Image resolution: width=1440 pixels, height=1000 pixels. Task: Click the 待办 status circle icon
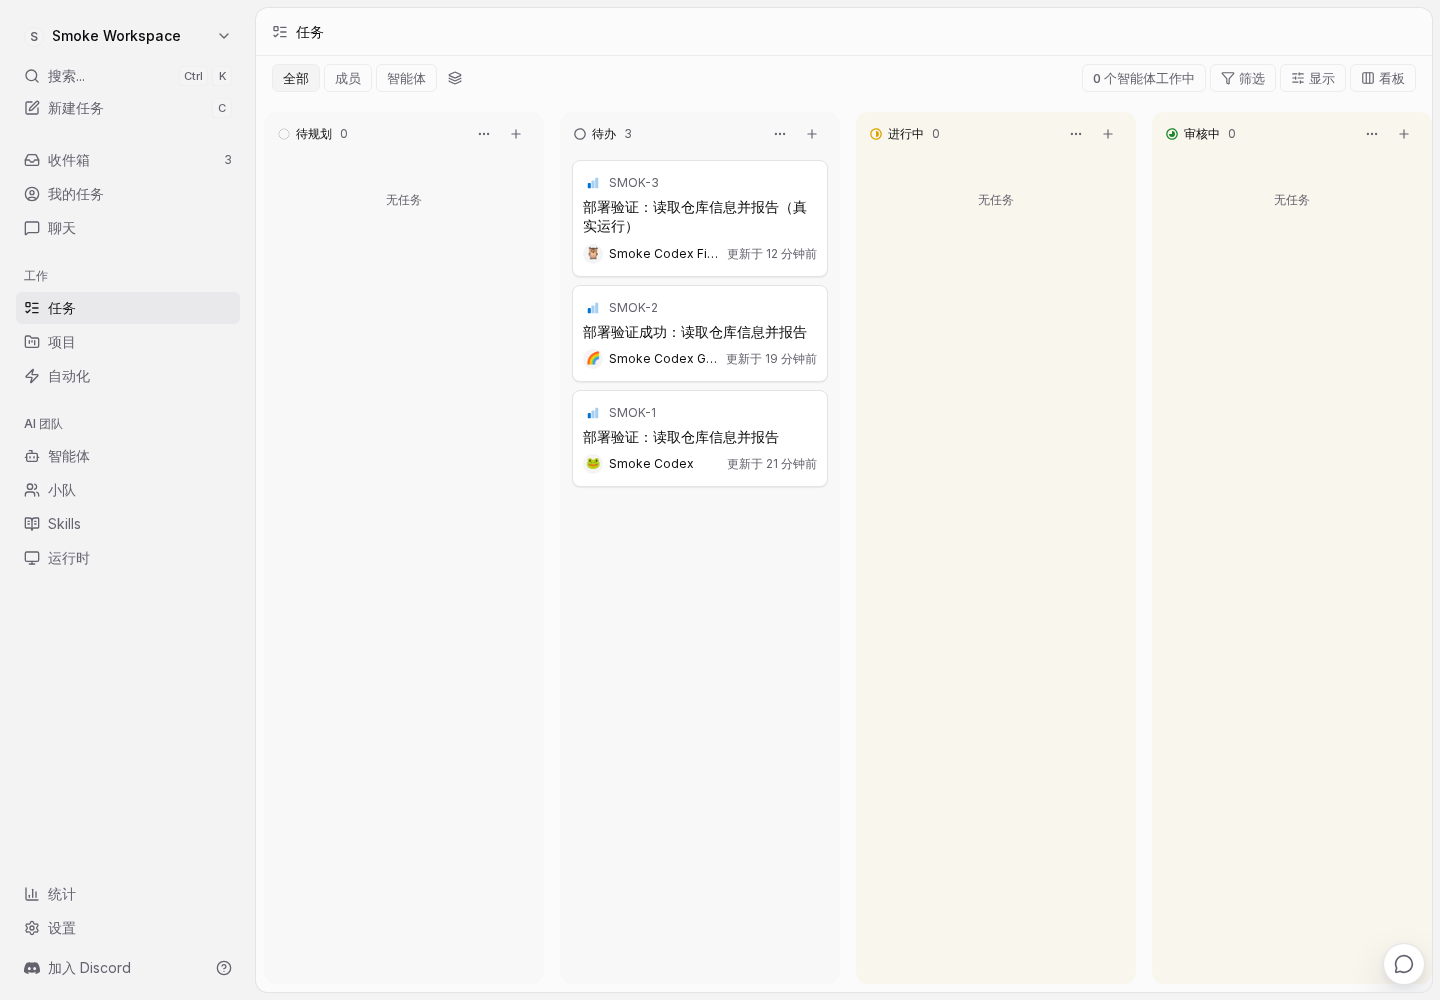coord(580,134)
